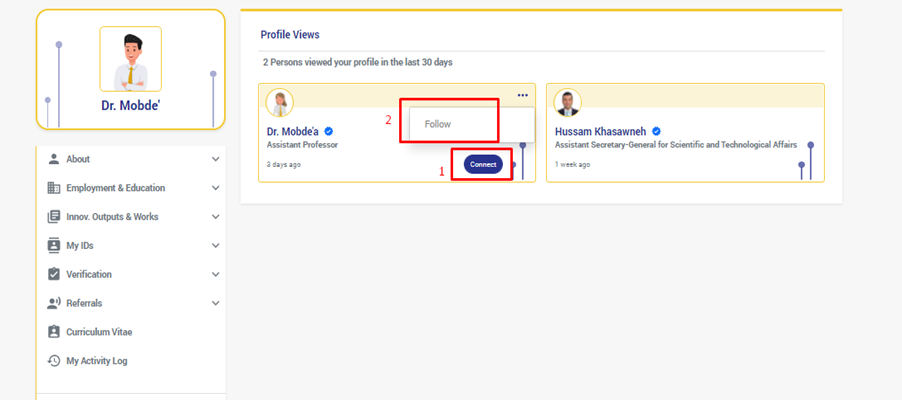Click the My Activity Log history icon

coord(54,361)
